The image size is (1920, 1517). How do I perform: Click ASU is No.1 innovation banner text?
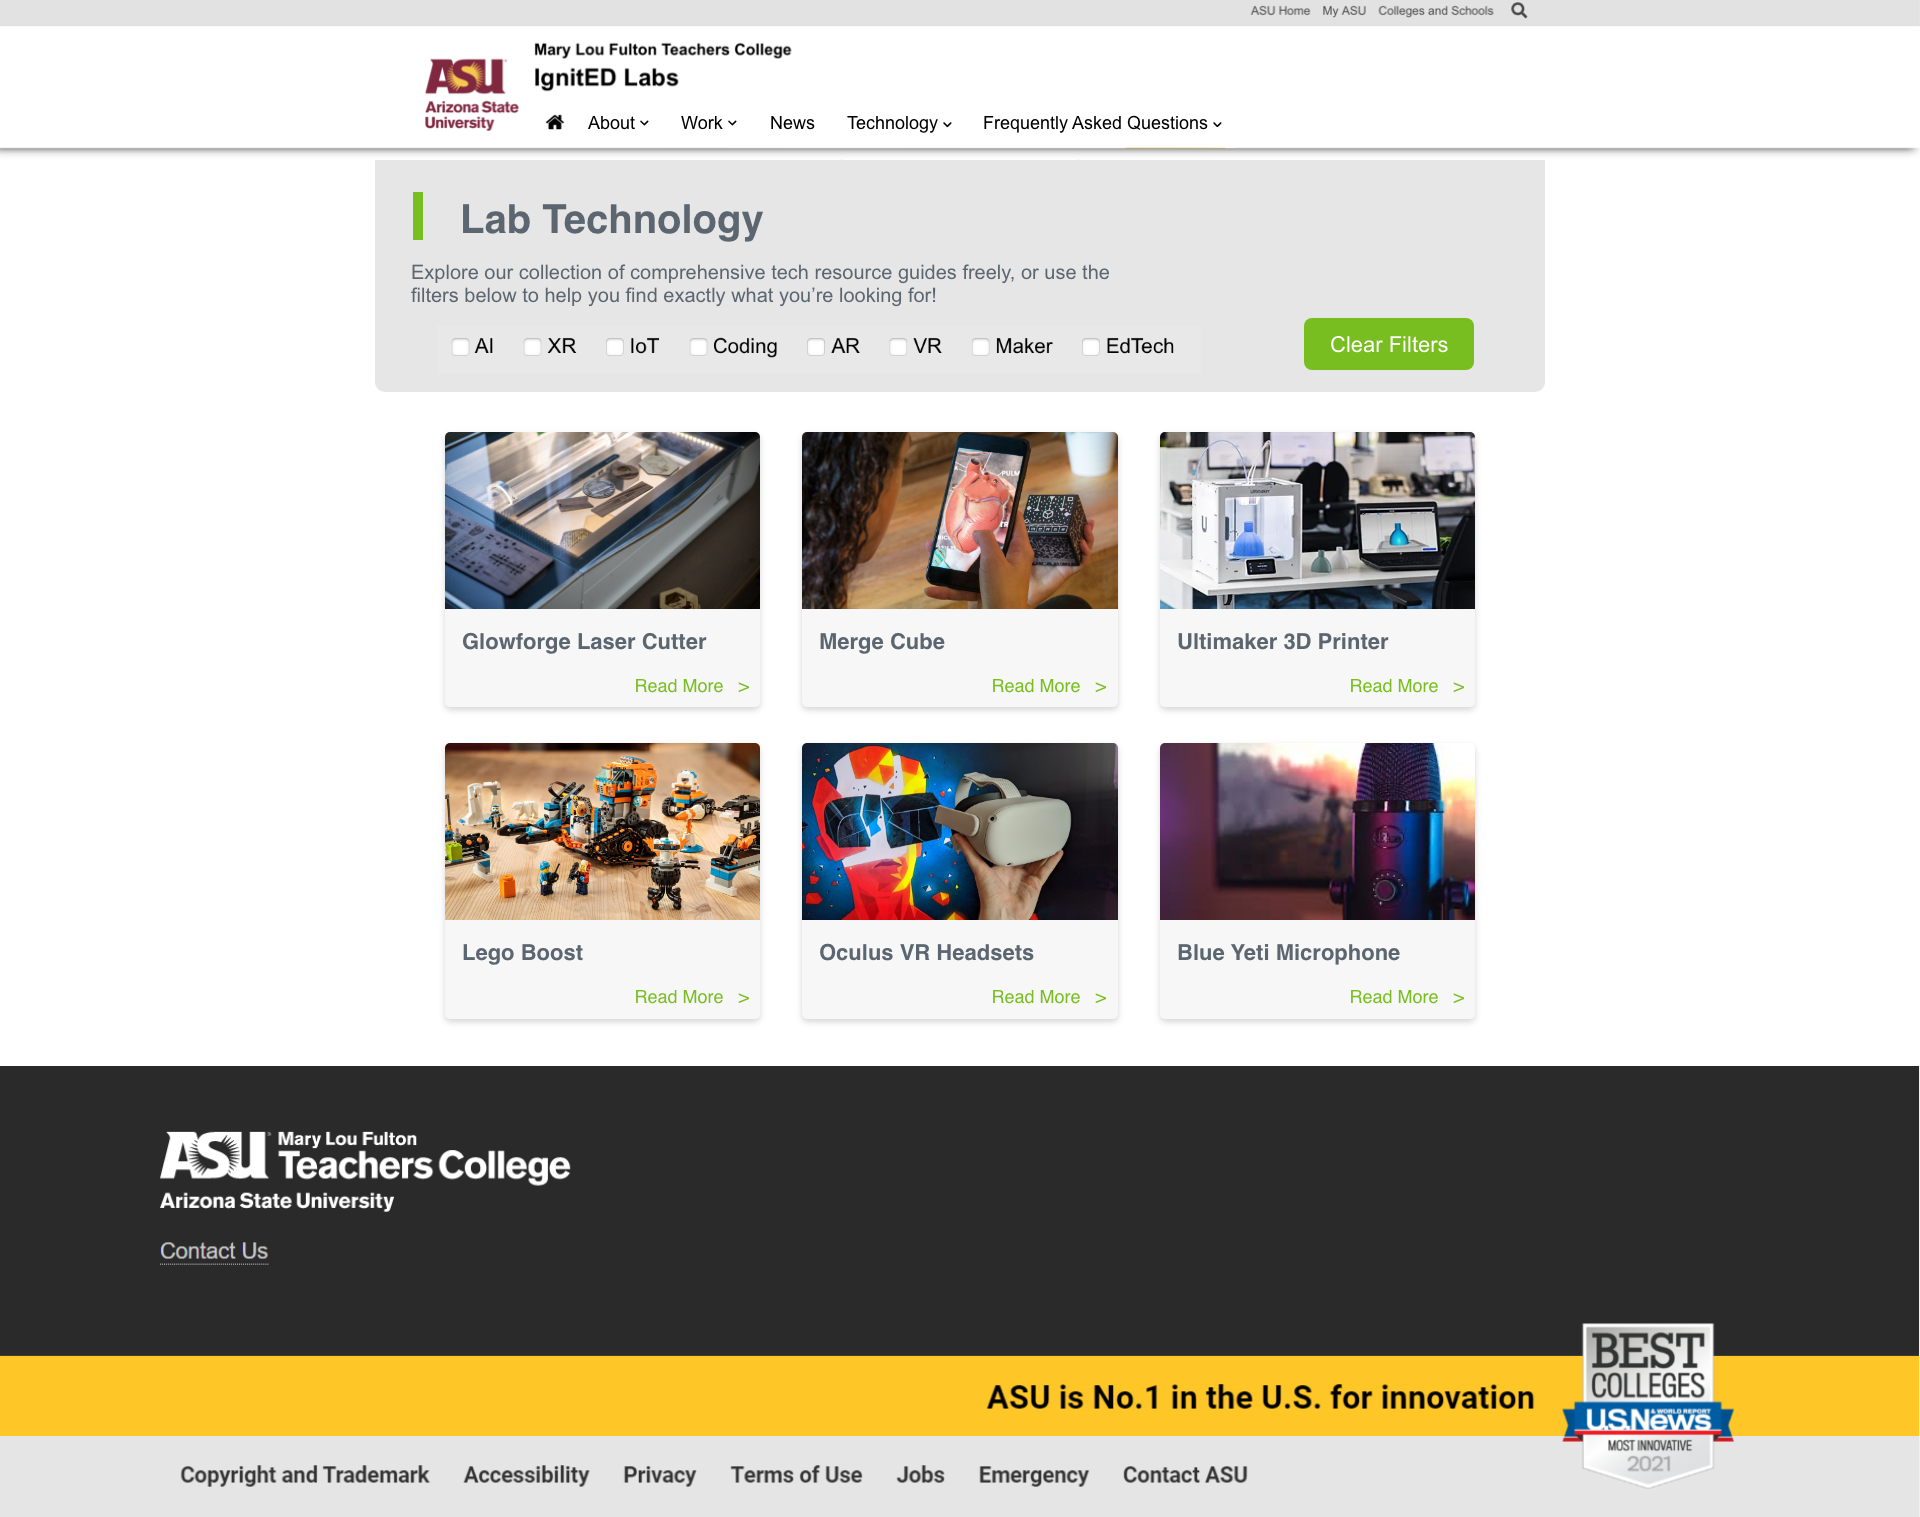click(x=1260, y=1397)
